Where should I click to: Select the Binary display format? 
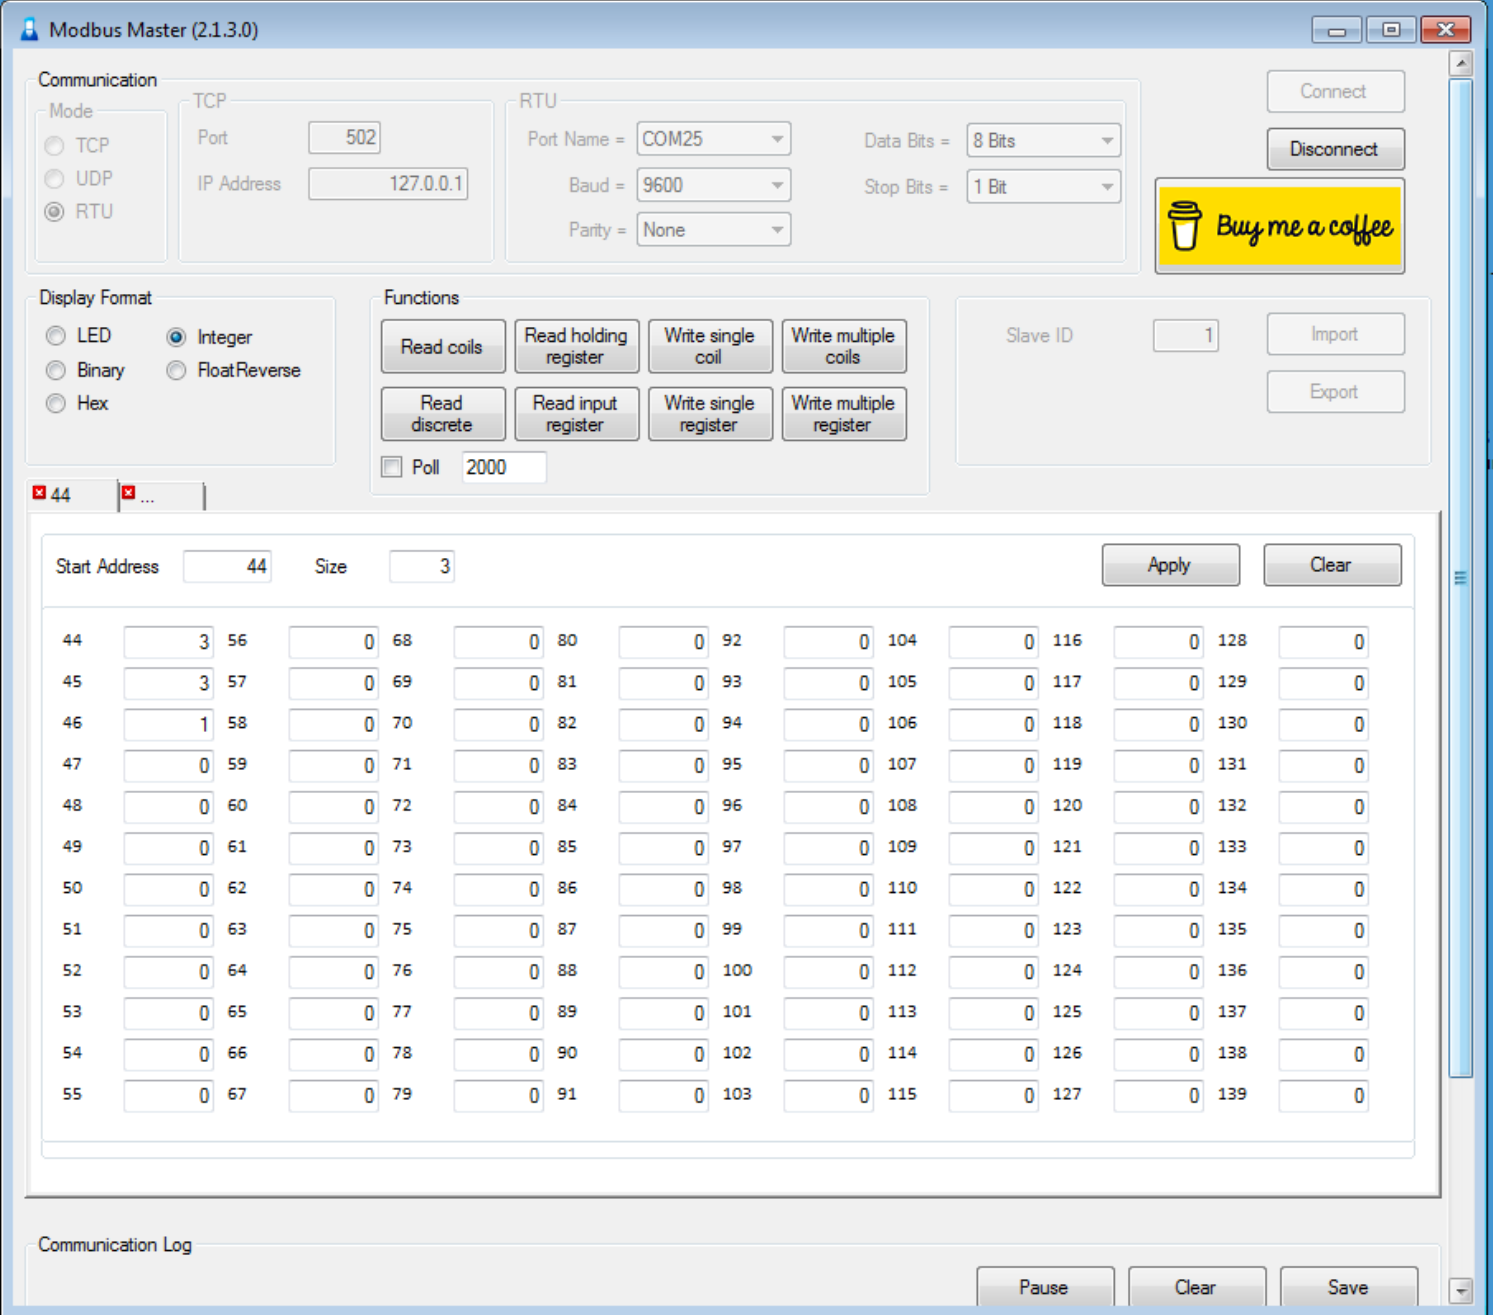click(56, 370)
